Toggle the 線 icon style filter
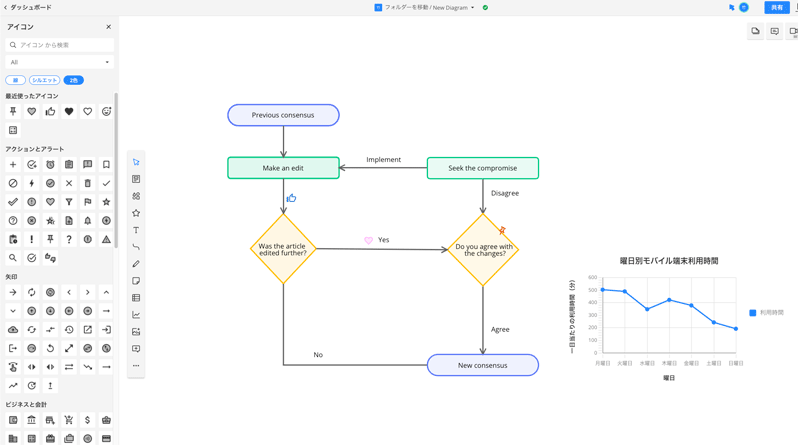Screen dimensions: 798x445 coord(15,80)
